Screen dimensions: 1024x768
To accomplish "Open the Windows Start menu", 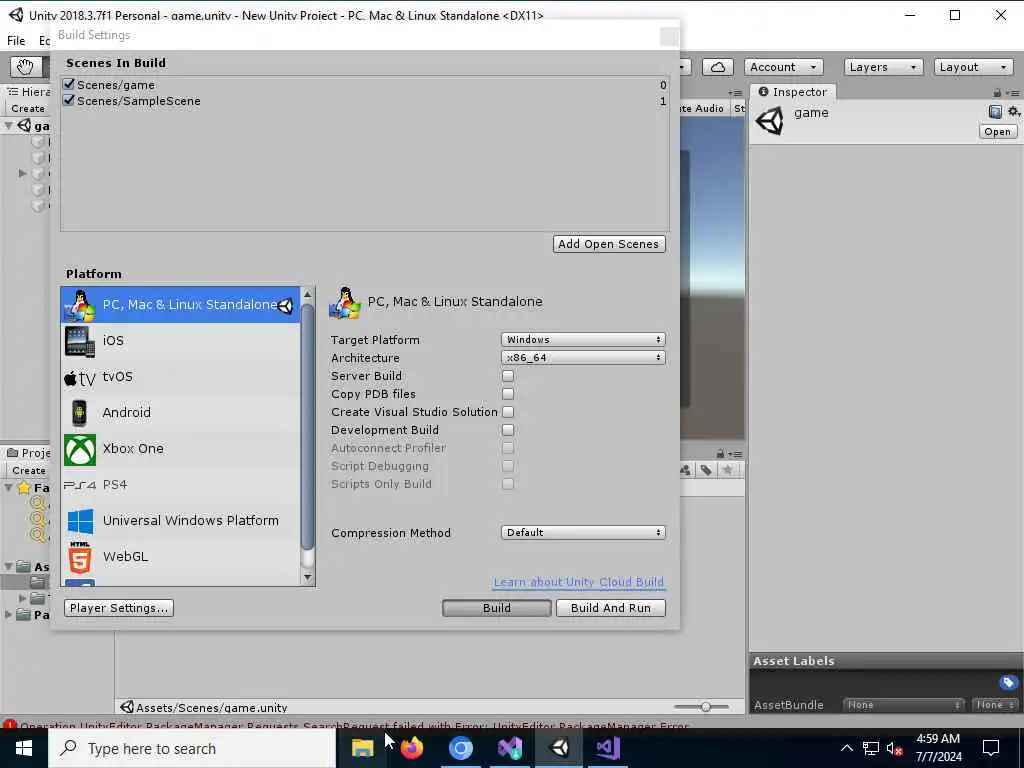I will [24, 748].
